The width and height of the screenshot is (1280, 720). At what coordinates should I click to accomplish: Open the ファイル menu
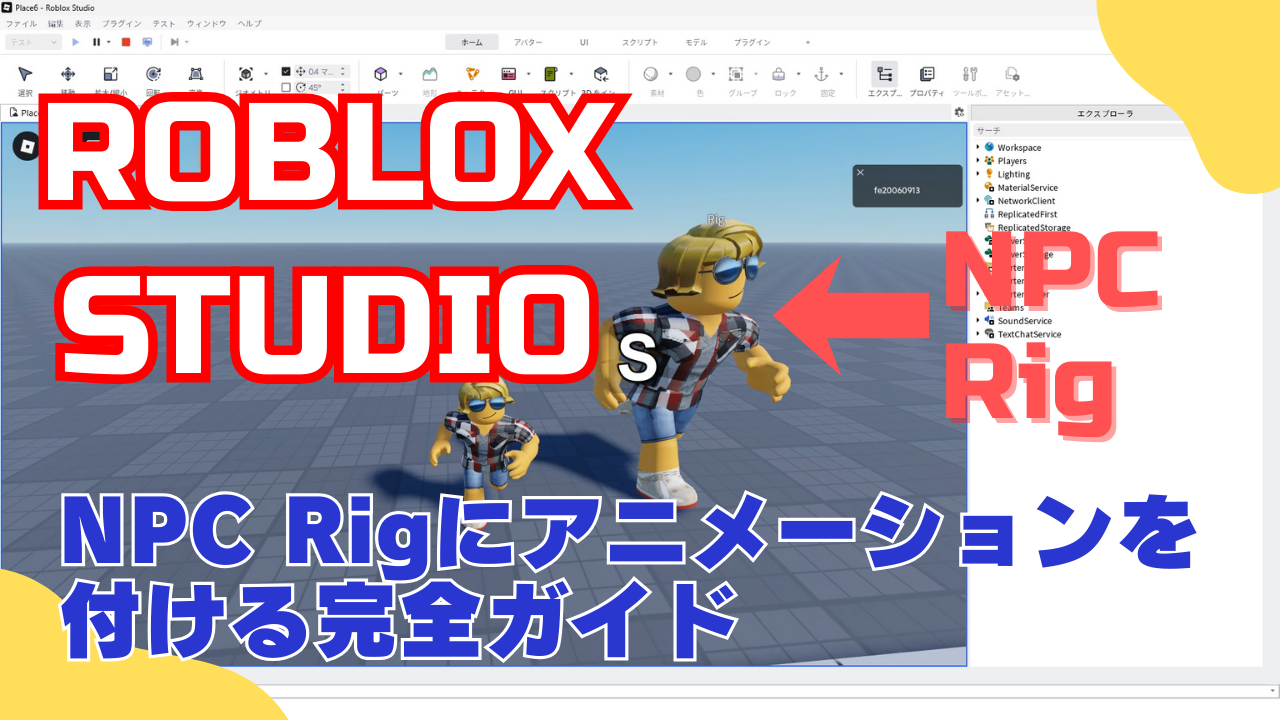click(x=21, y=23)
